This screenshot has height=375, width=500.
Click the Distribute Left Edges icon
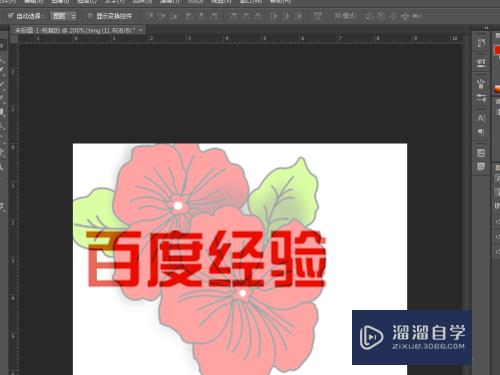click(x=274, y=16)
